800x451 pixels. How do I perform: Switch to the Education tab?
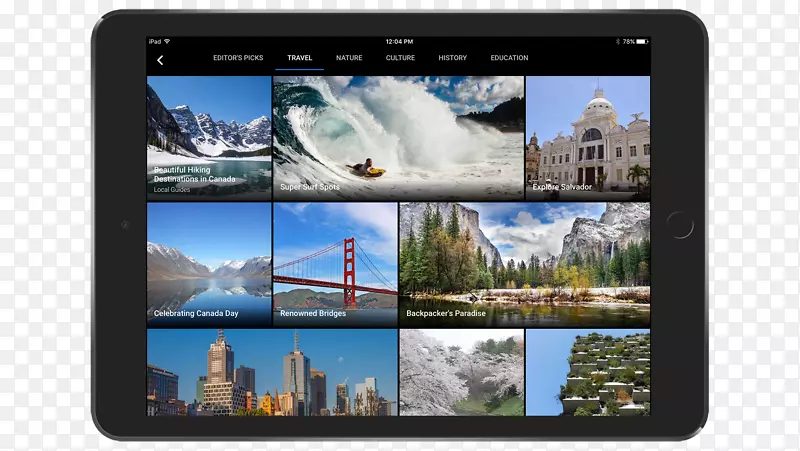(509, 58)
